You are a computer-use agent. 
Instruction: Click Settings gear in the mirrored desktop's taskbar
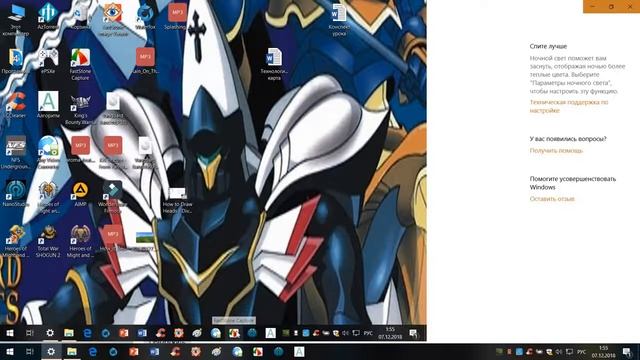point(50,333)
